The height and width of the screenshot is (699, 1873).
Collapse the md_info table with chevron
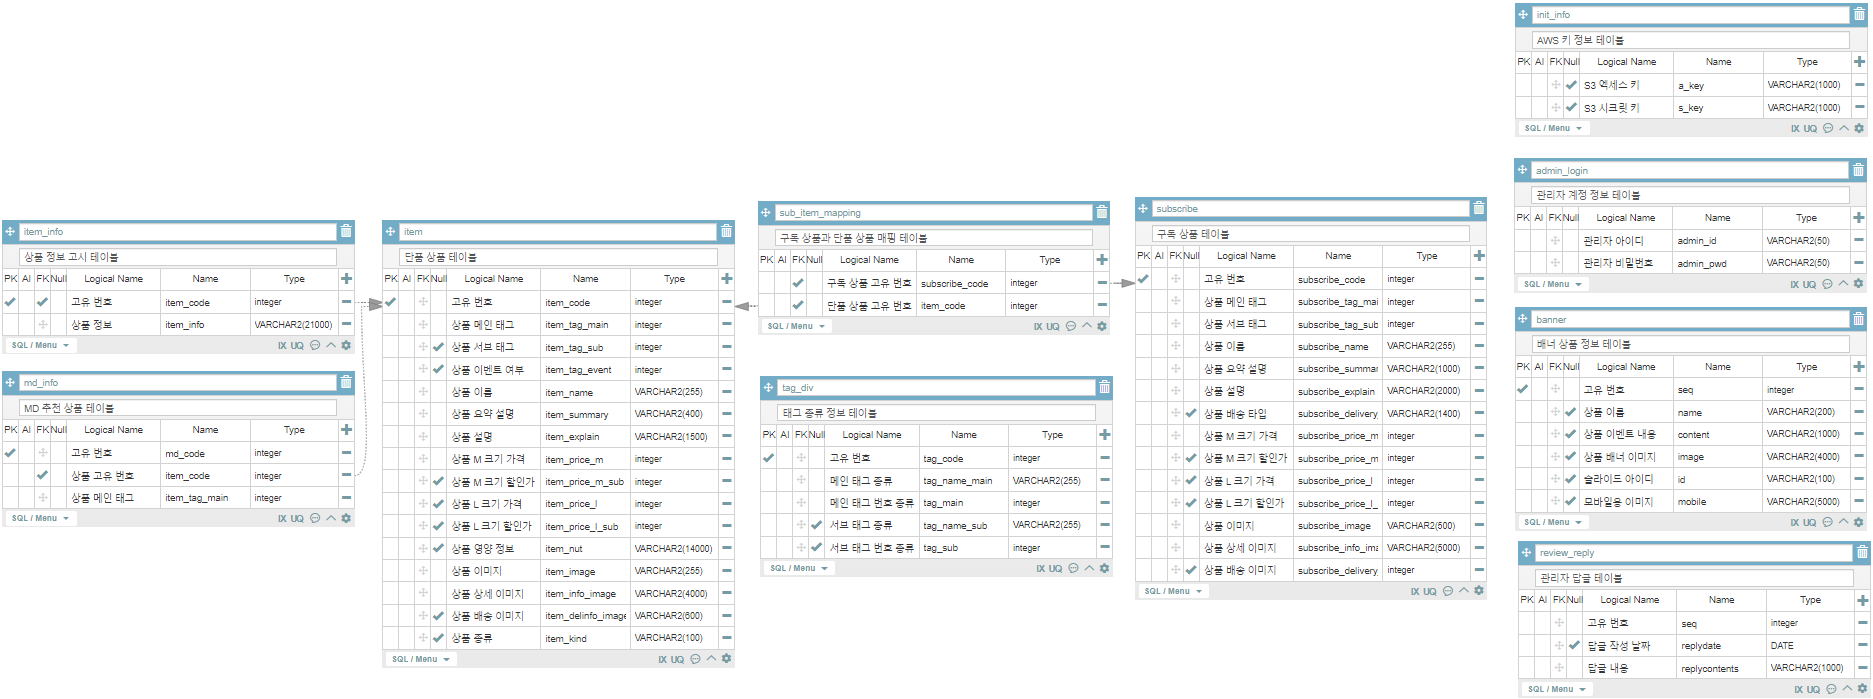click(331, 518)
